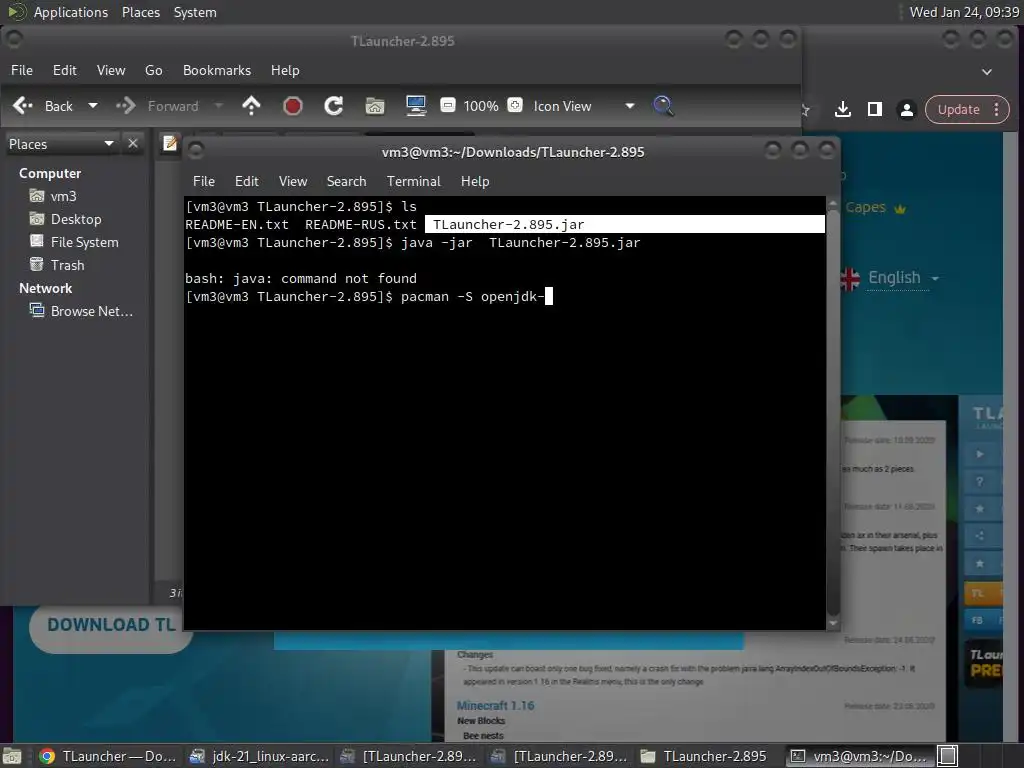Open the Applications menu in top panel
The width and height of the screenshot is (1024, 768).
click(x=71, y=12)
